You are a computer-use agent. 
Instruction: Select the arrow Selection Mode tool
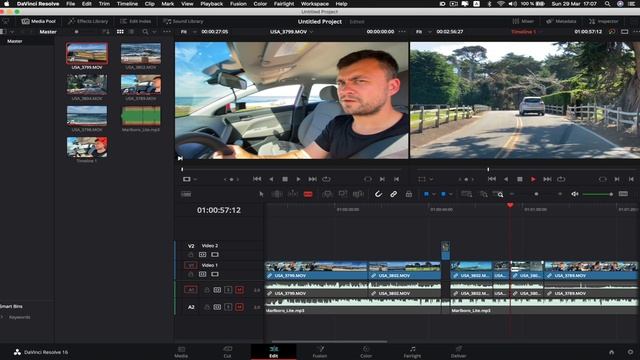261,194
